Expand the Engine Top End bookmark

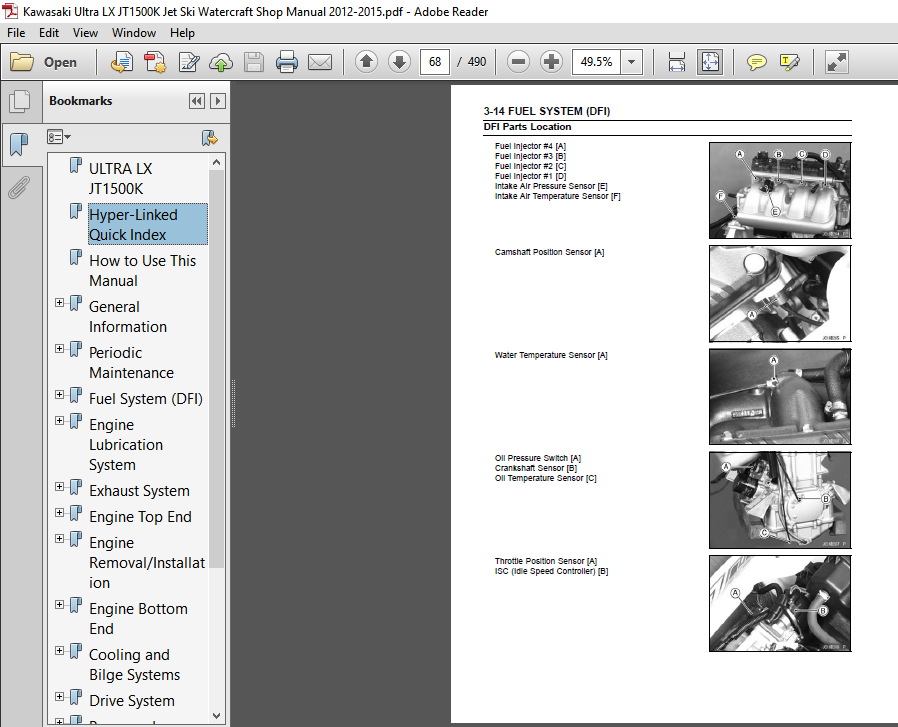tap(60, 512)
